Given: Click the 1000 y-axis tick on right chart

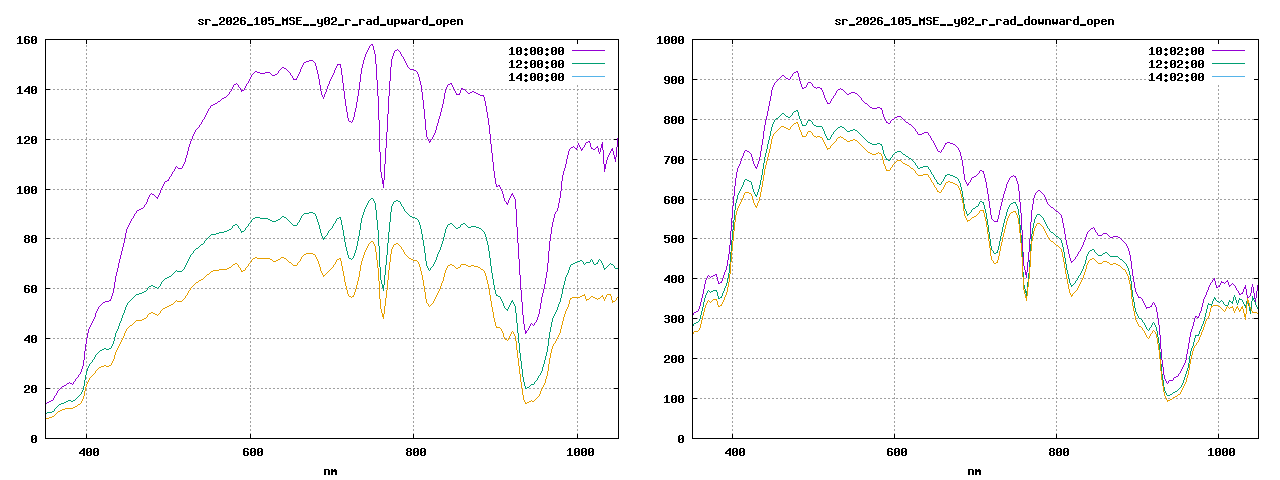Looking at the screenshot, I should pos(669,40).
